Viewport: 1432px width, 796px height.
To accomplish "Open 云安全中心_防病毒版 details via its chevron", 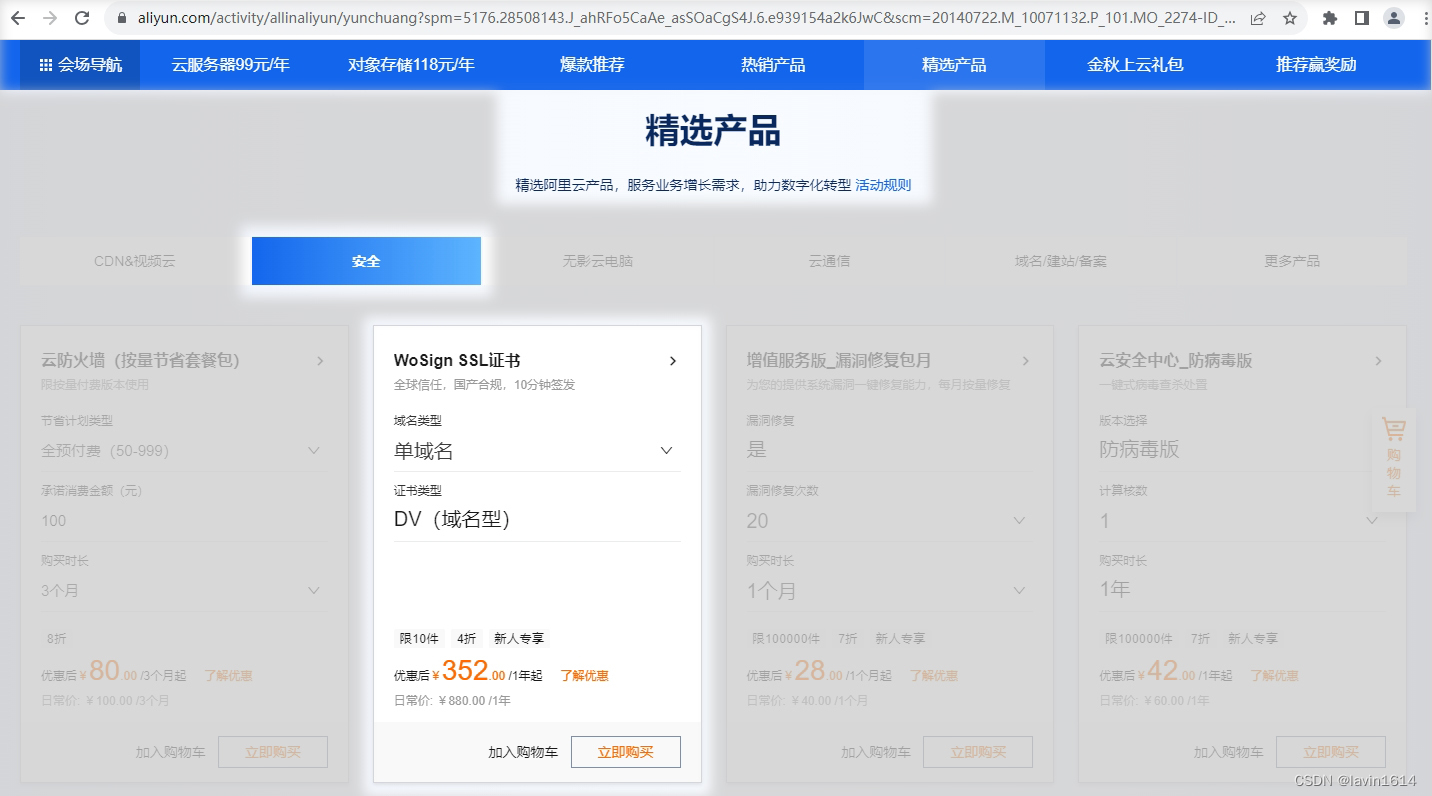I will tap(1379, 361).
